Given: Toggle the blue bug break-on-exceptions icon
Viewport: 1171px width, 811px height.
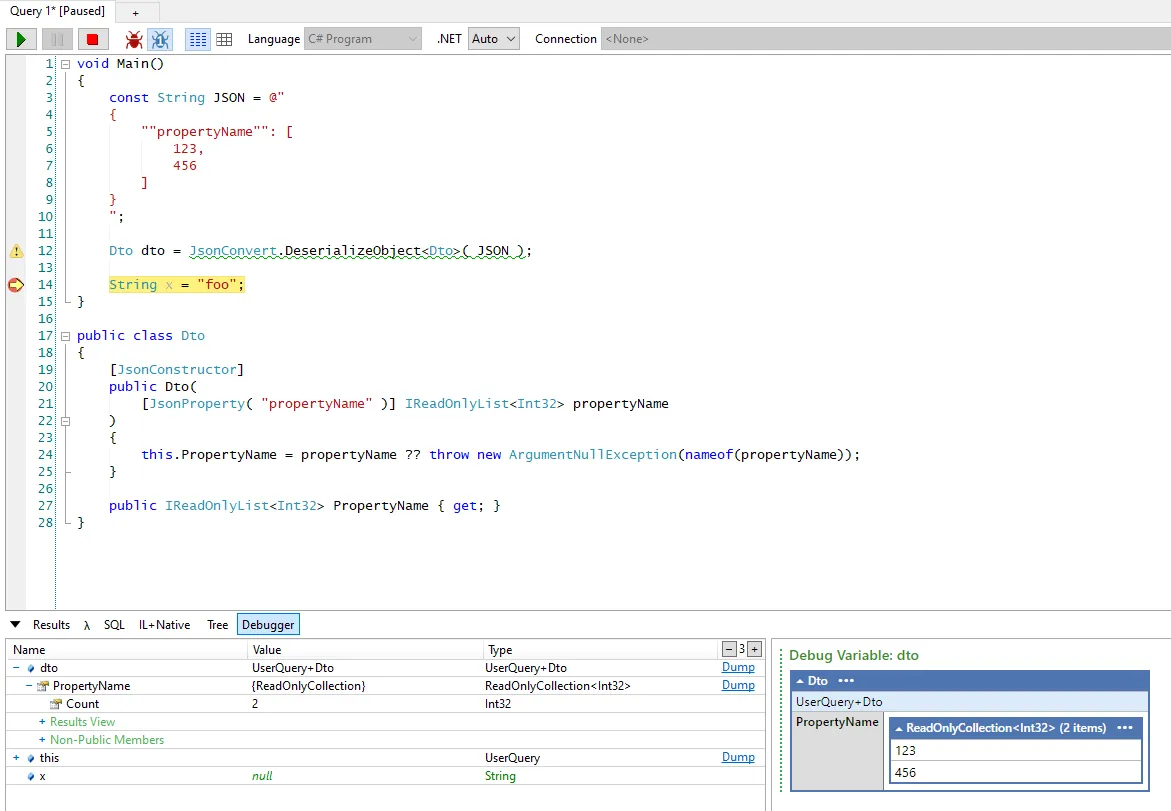Looking at the screenshot, I should coord(160,39).
